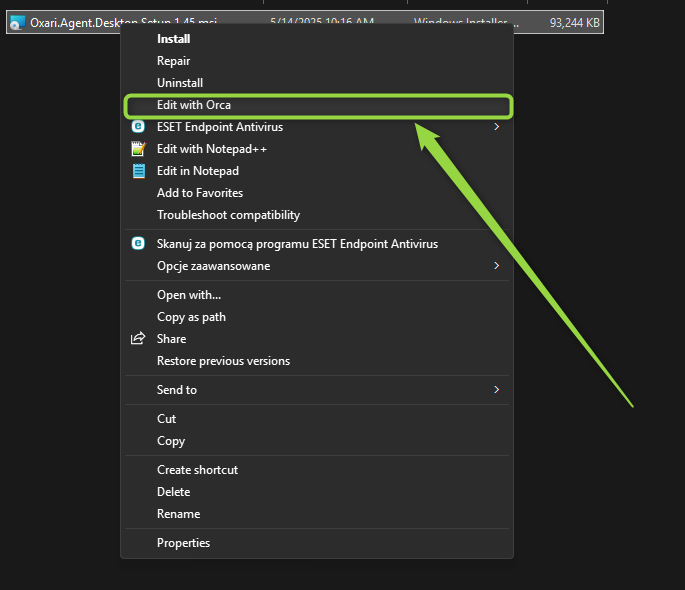This screenshot has height=590, width=685.
Task: Open the Open with... dialog
Action: click(x=189, y=295)
